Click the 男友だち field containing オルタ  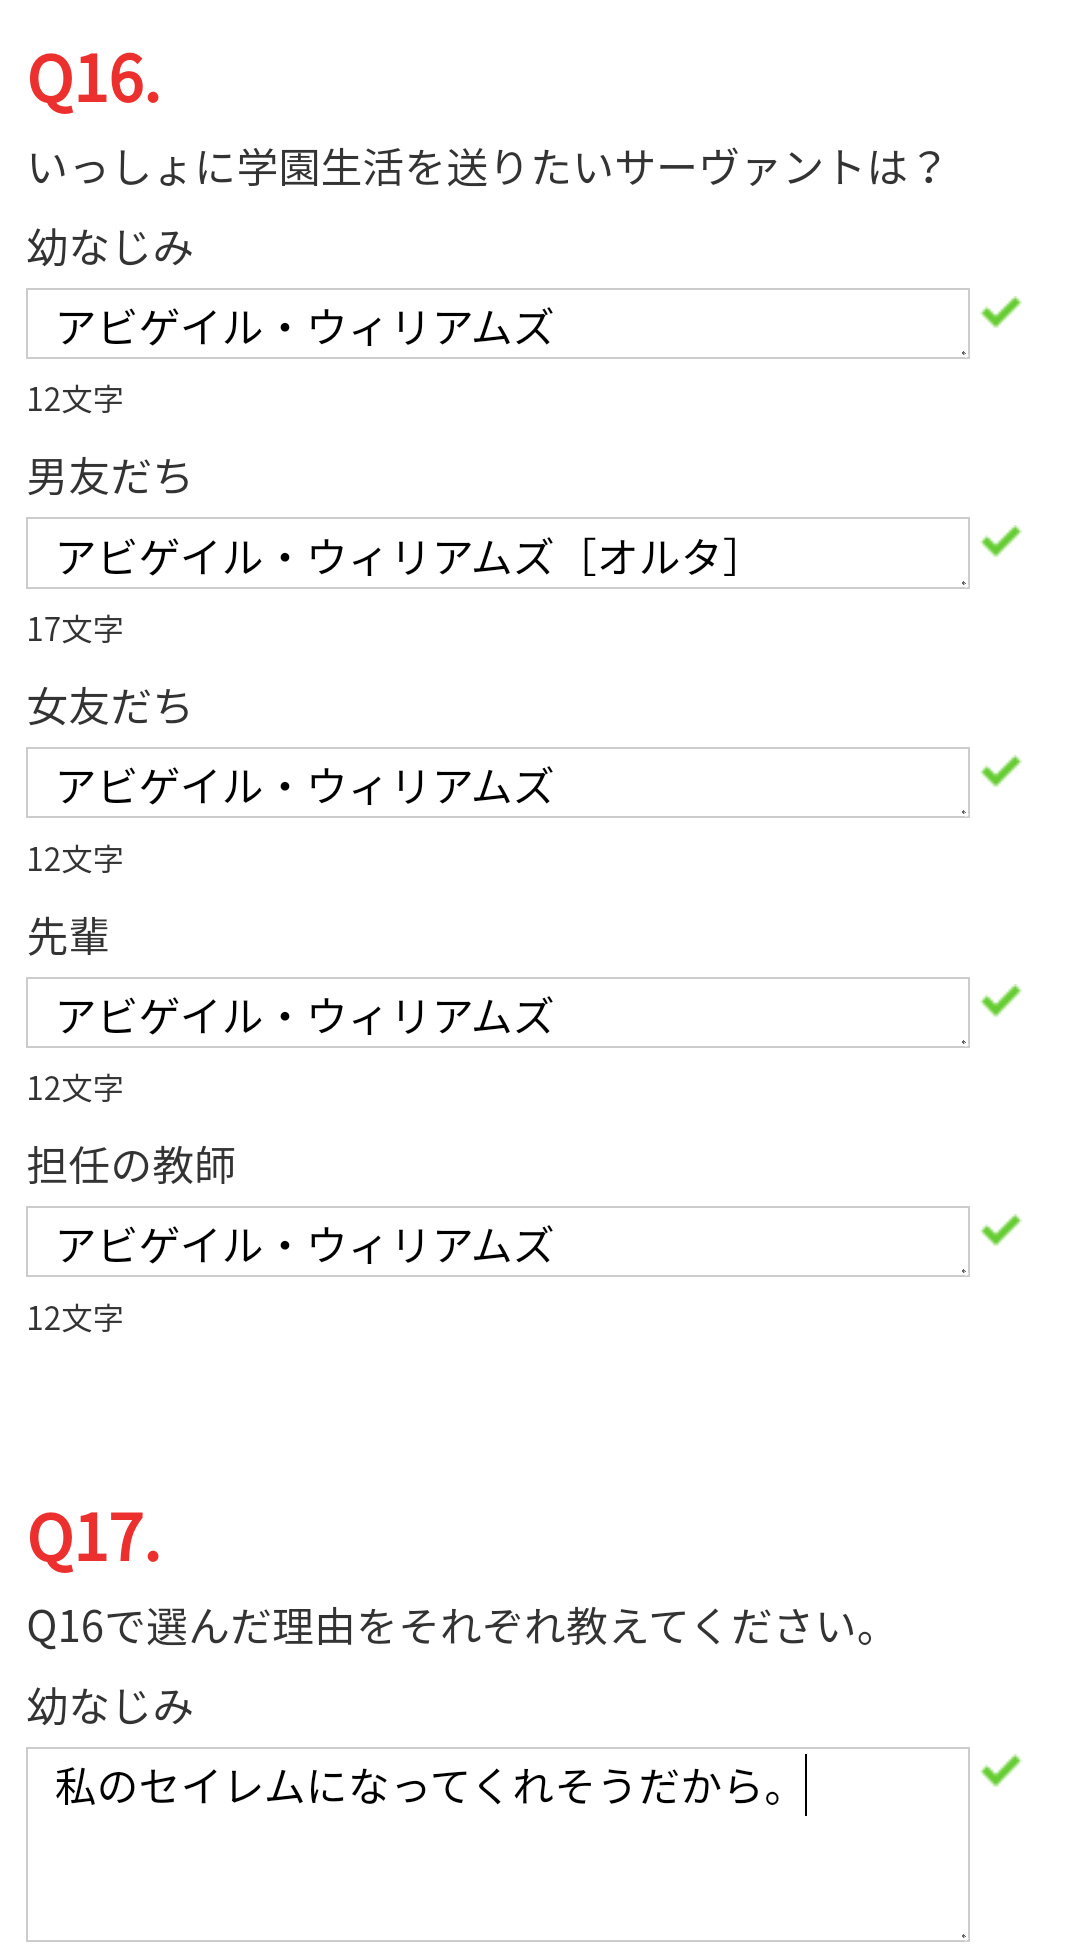point(497,553)
